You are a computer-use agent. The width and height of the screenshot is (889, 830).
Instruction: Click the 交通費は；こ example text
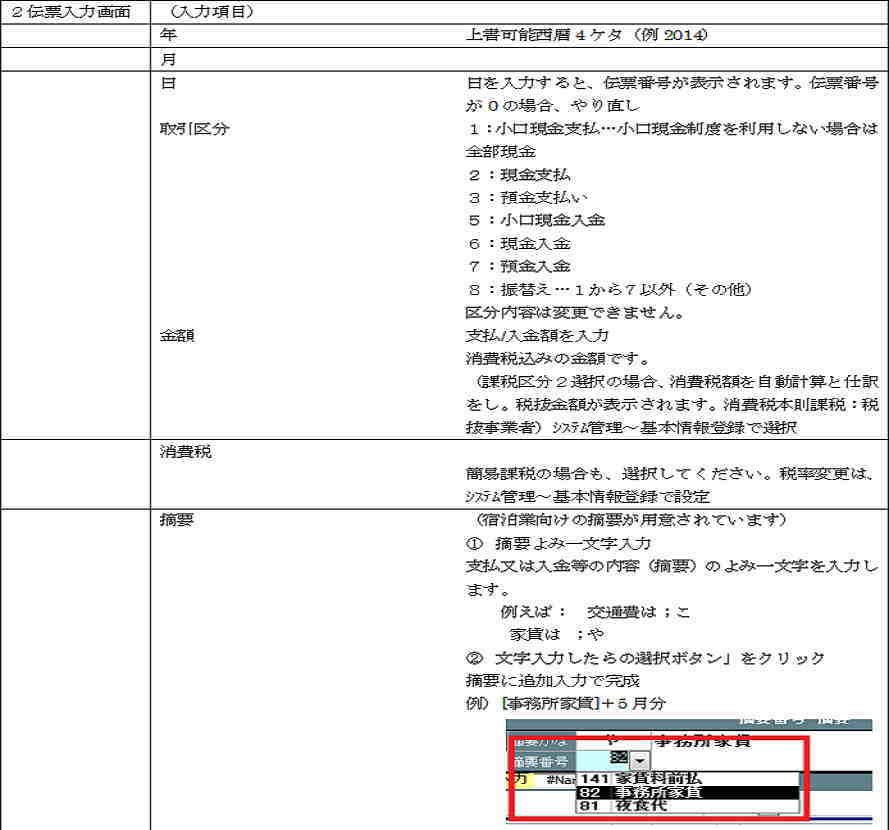pos(638,612)
